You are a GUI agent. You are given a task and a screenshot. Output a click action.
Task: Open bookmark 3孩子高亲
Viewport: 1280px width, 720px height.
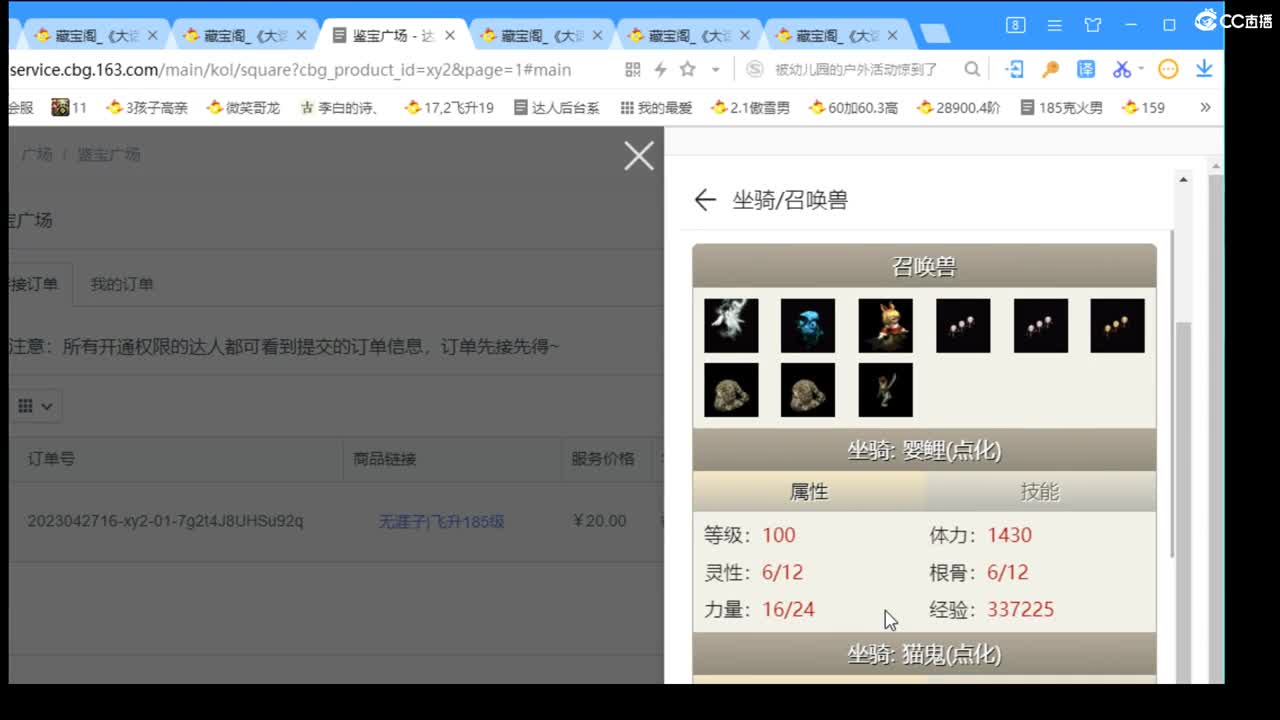tap(147, 107)
